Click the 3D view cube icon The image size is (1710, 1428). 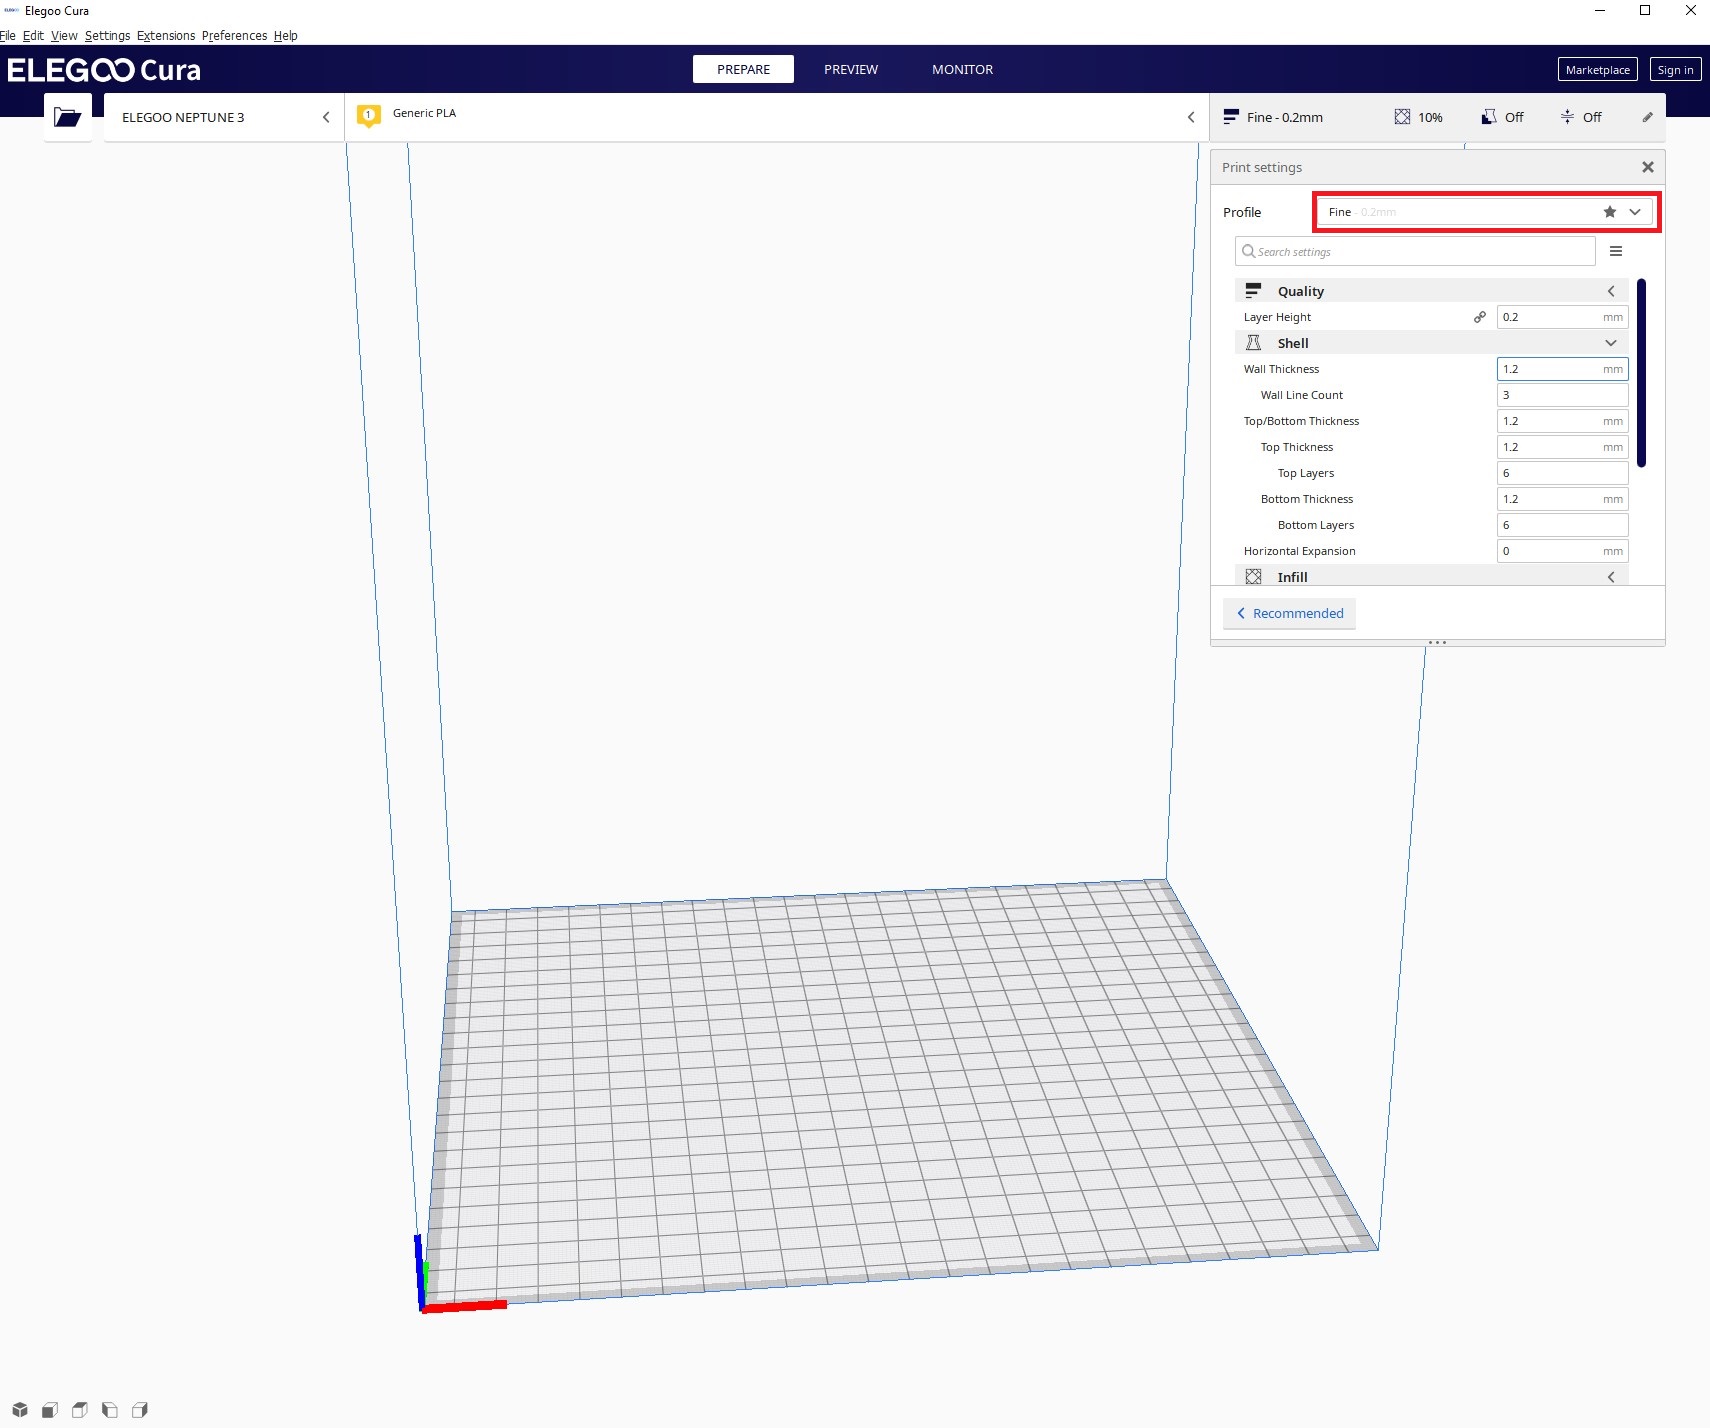click(x=20, y=1410)
